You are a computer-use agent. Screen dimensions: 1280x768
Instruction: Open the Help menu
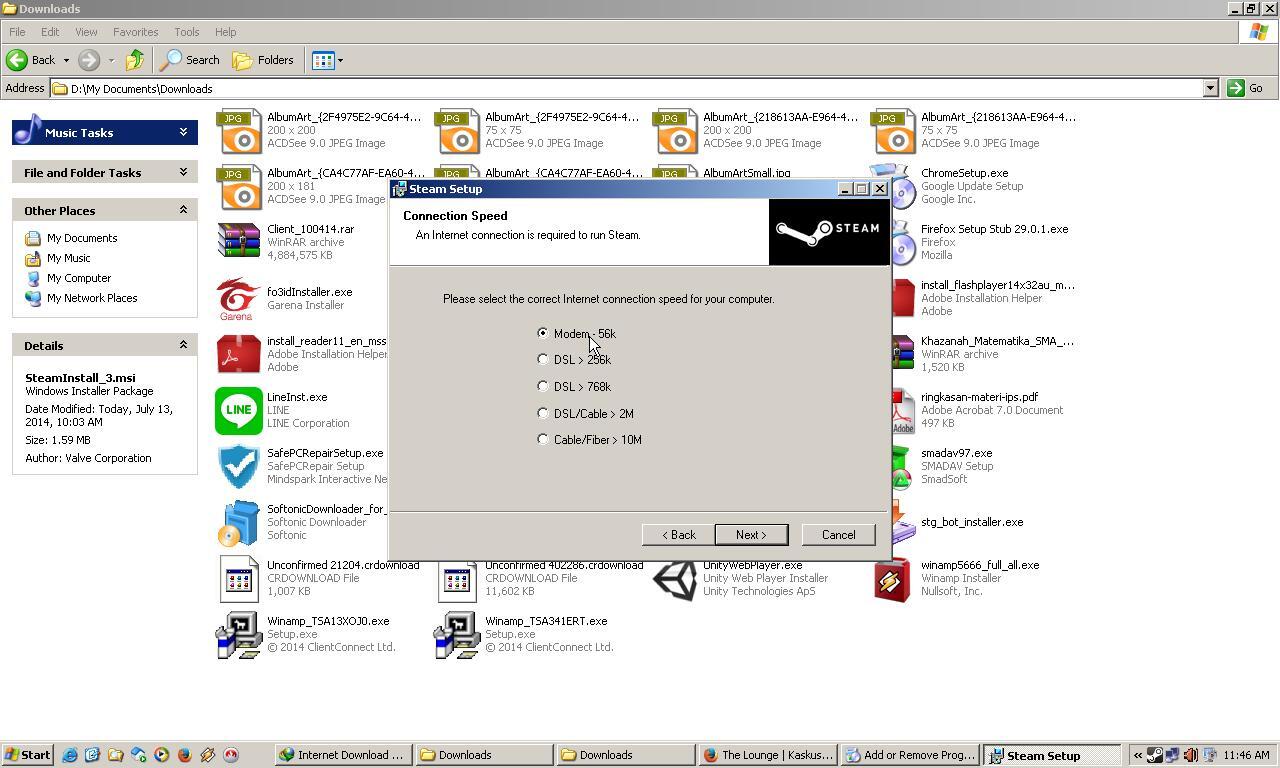[225, 32]
